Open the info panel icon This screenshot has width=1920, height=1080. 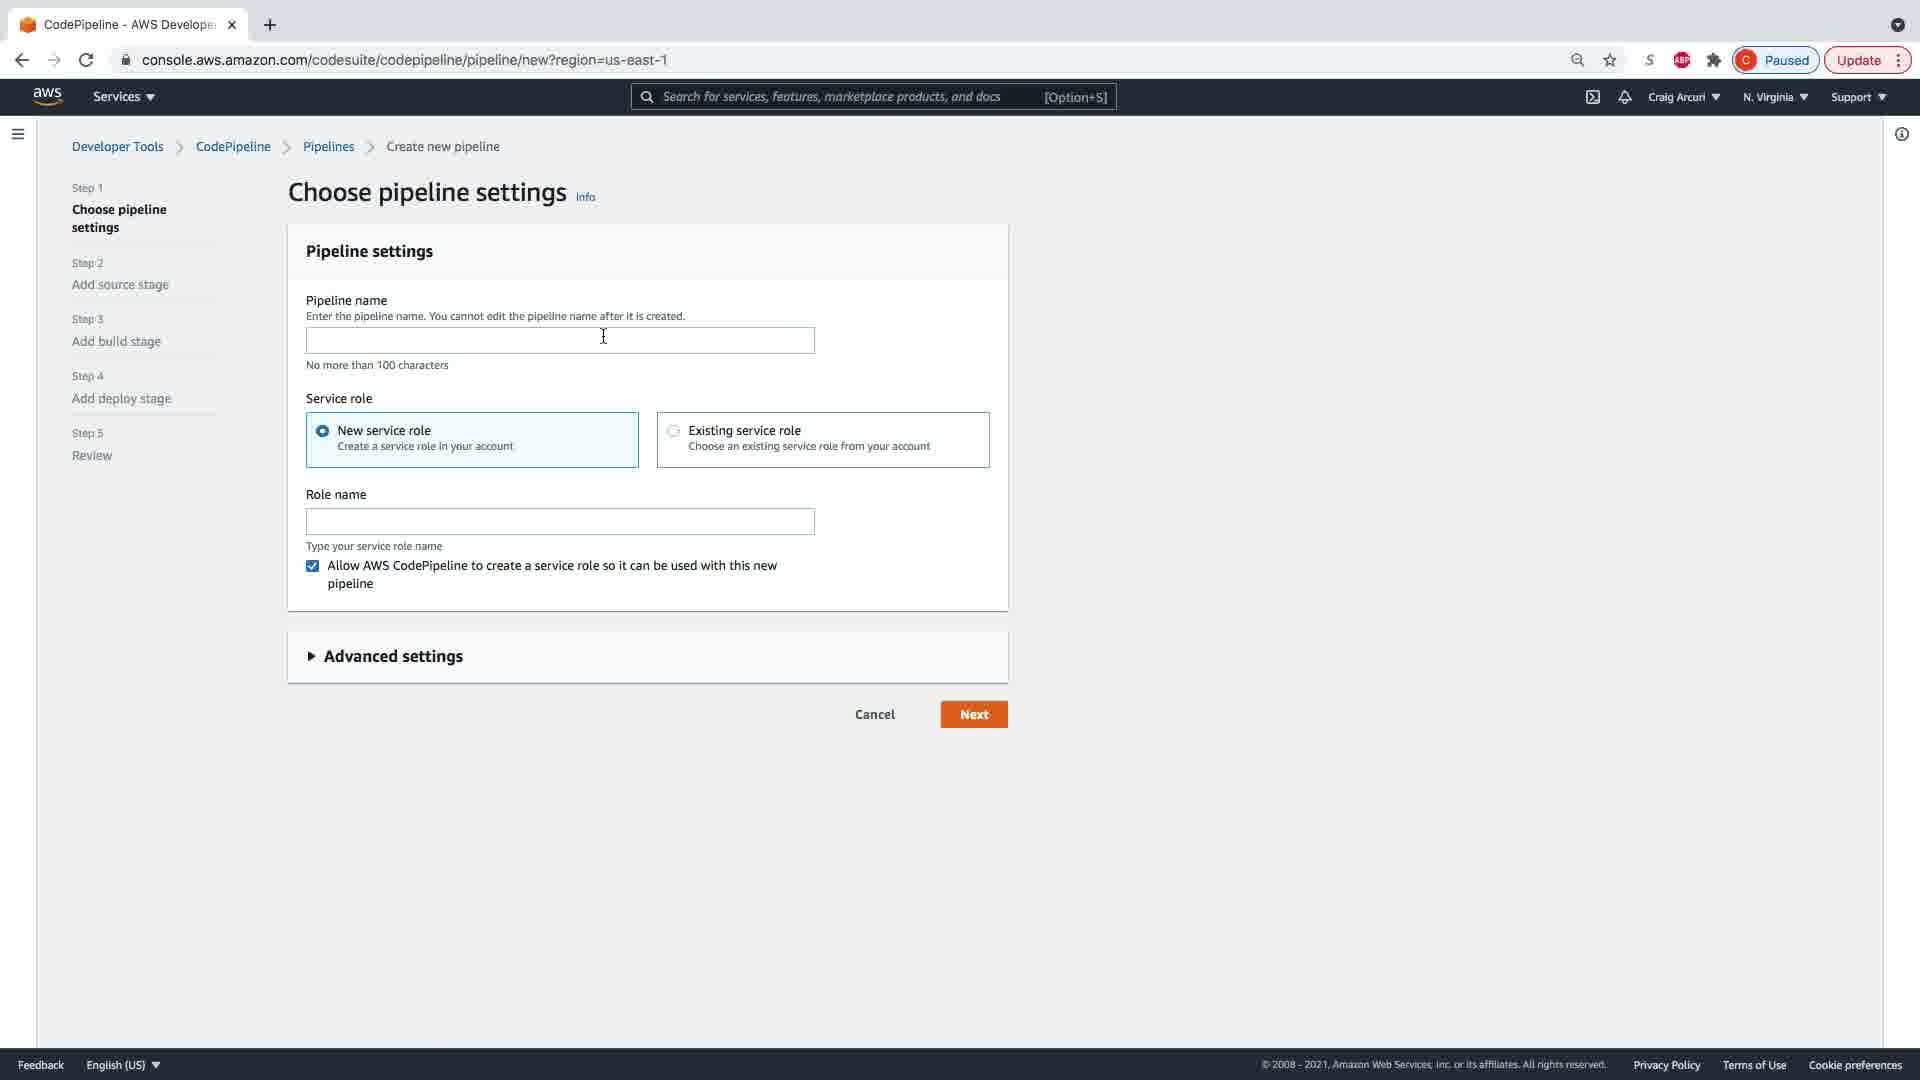pos(1901,134)
